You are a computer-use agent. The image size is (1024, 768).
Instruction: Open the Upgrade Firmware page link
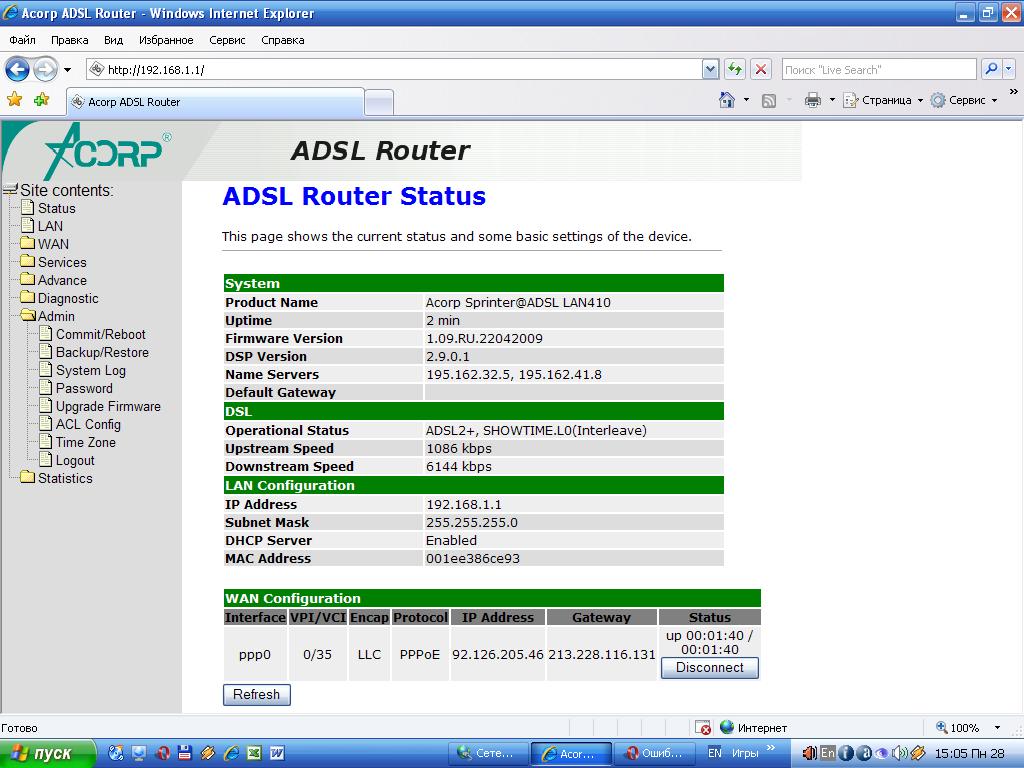point(107,406)
